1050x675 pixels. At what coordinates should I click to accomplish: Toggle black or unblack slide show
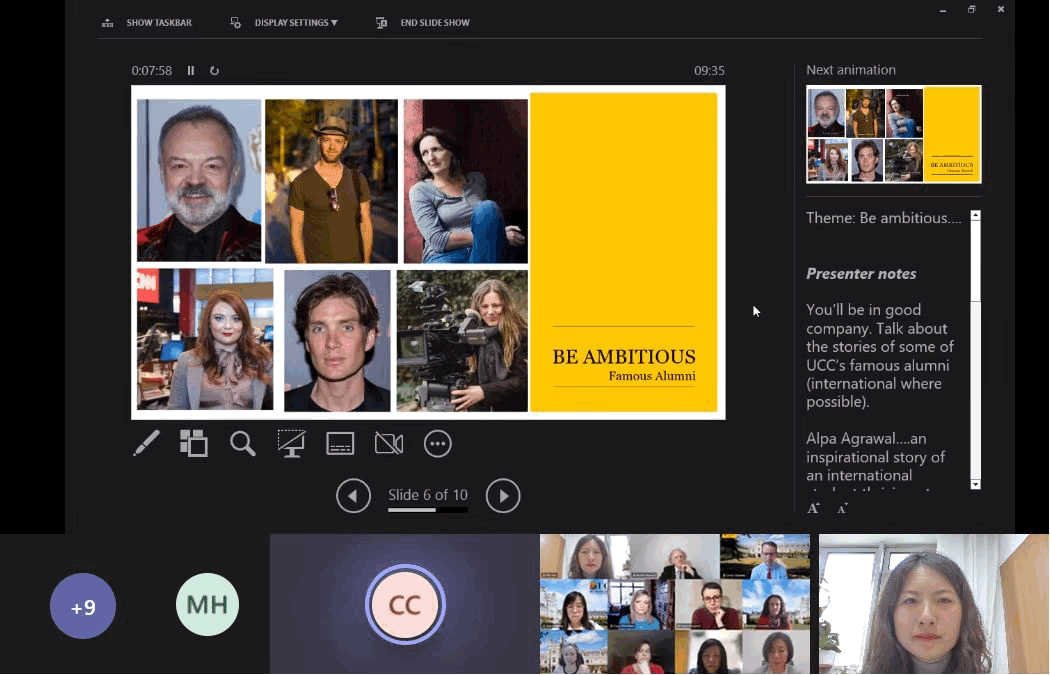(x=291, y=444)
